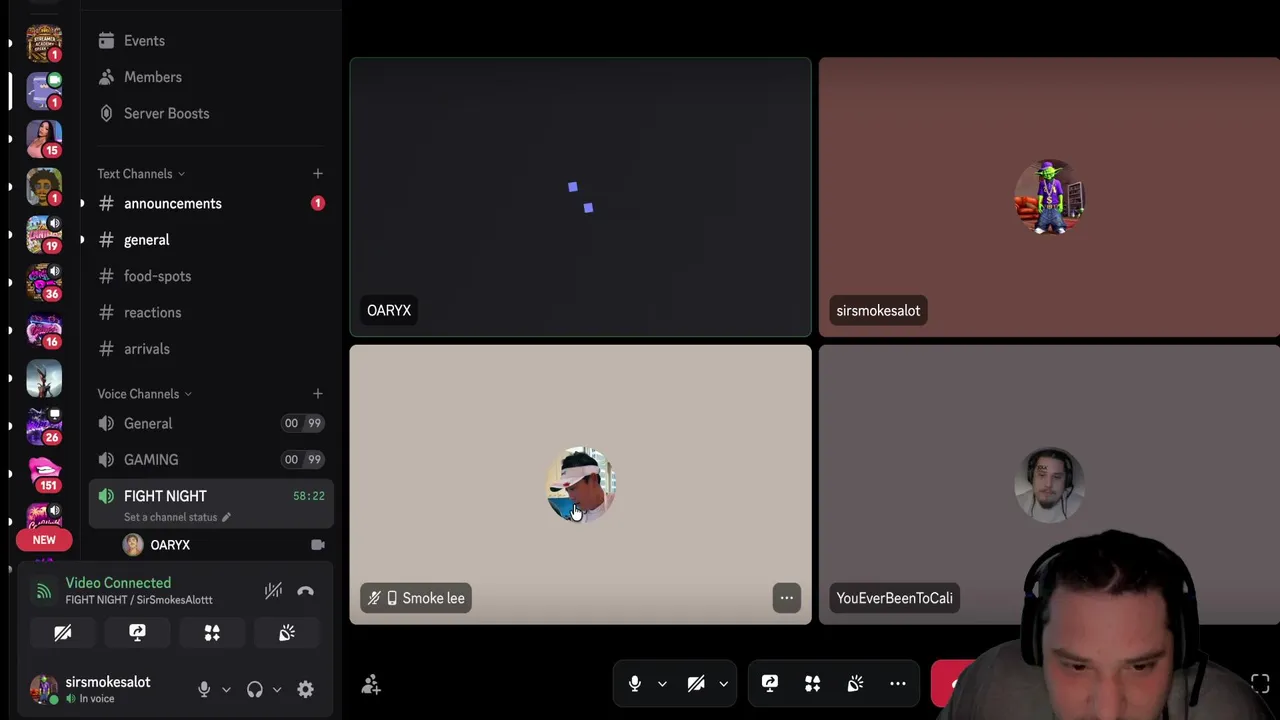Open the lips server with 151 badge
This screenshot has height=720, width=1280.
point(44,474)
